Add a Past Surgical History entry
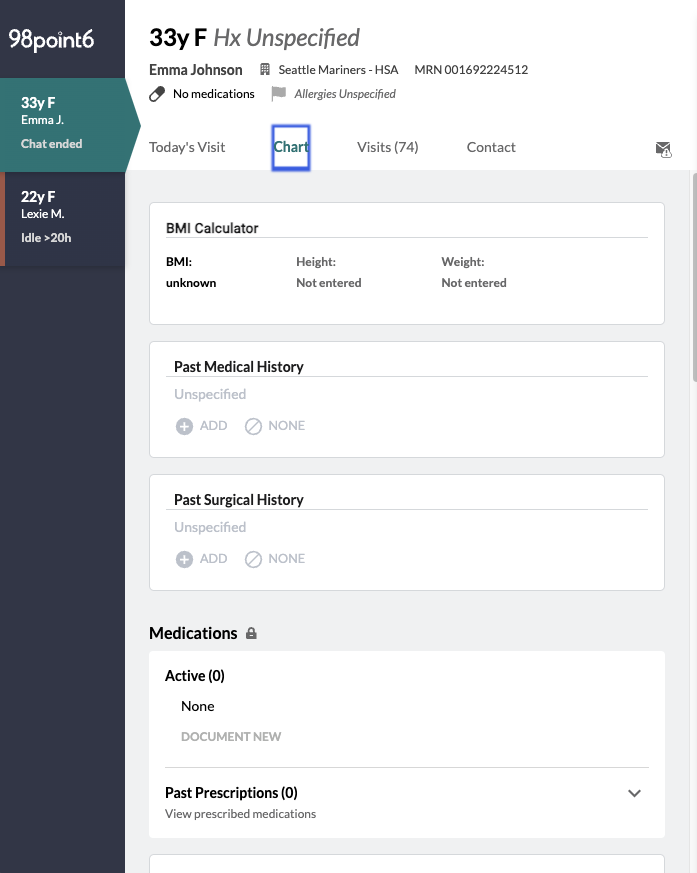The width and height of the screenshot is (697, 873). pyautogui.click(x=212, y=559)
